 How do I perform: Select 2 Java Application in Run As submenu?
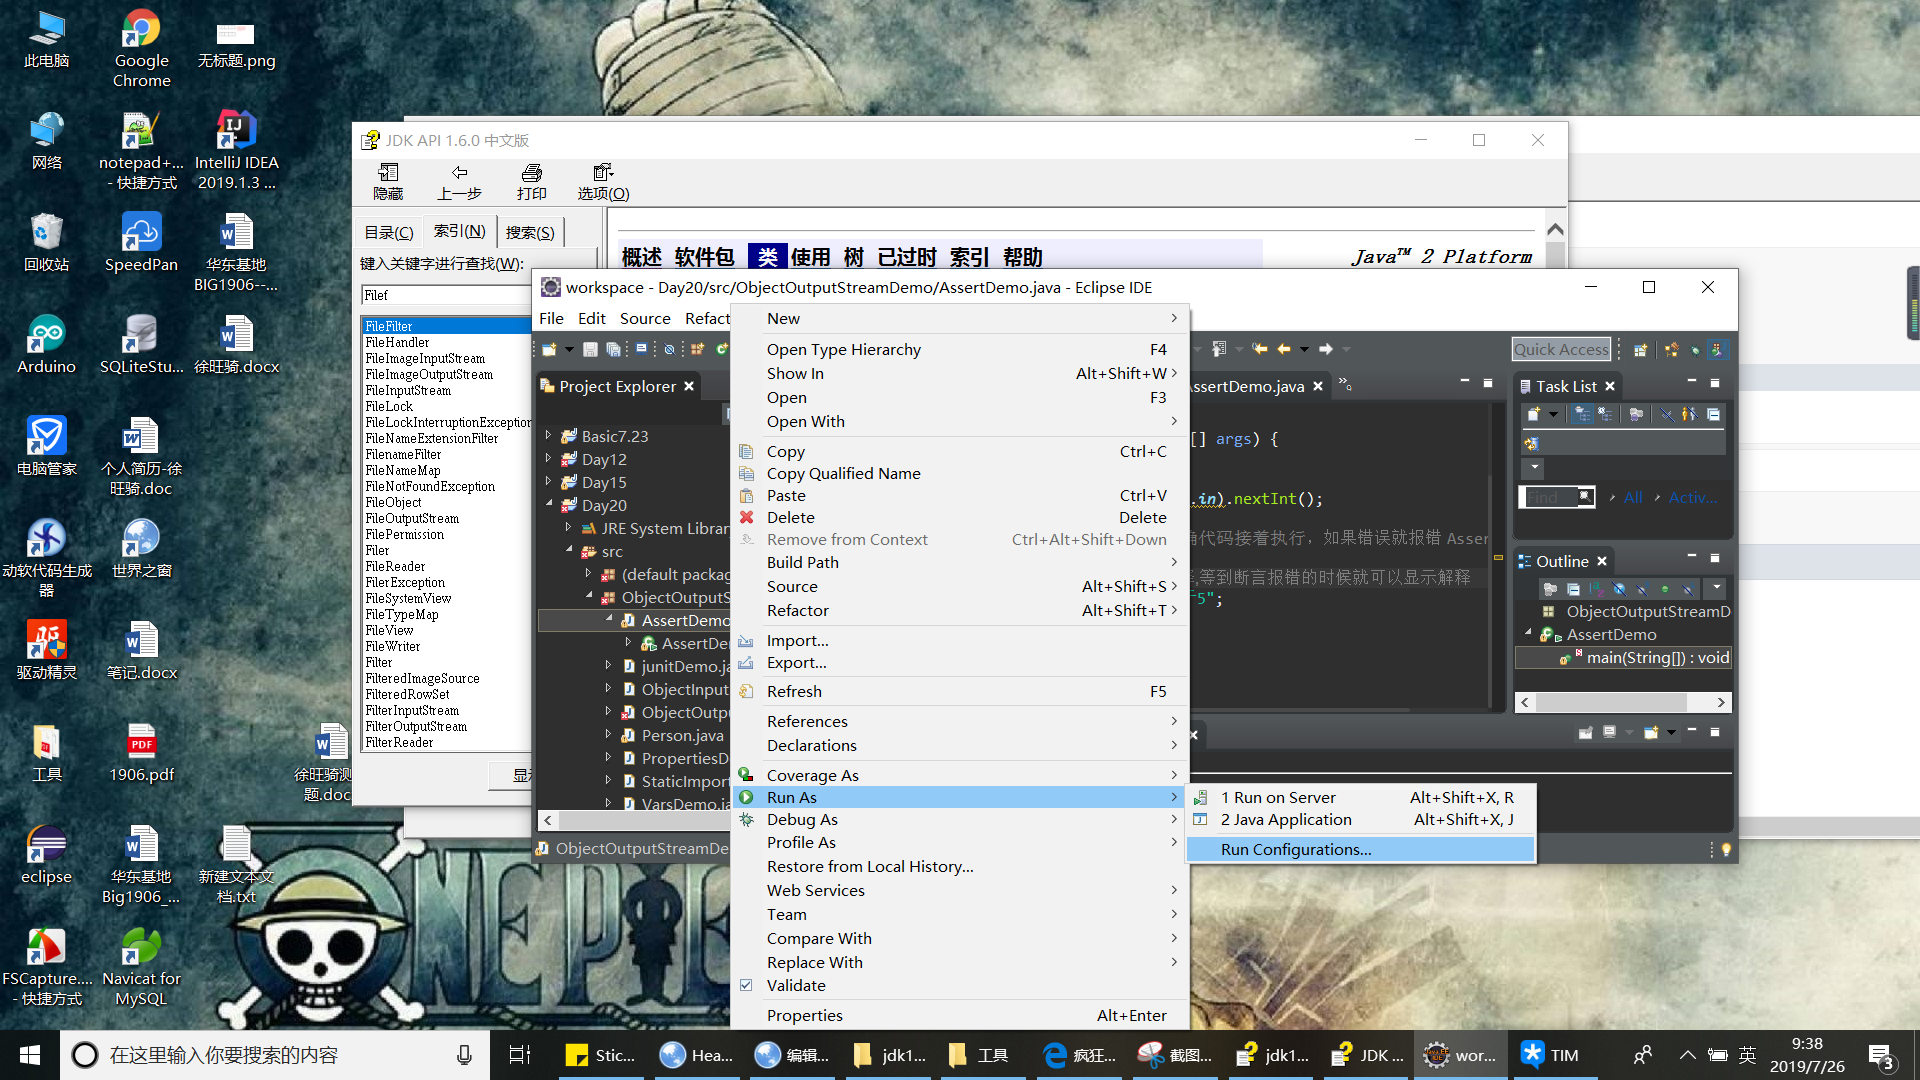coord(1360,819)
